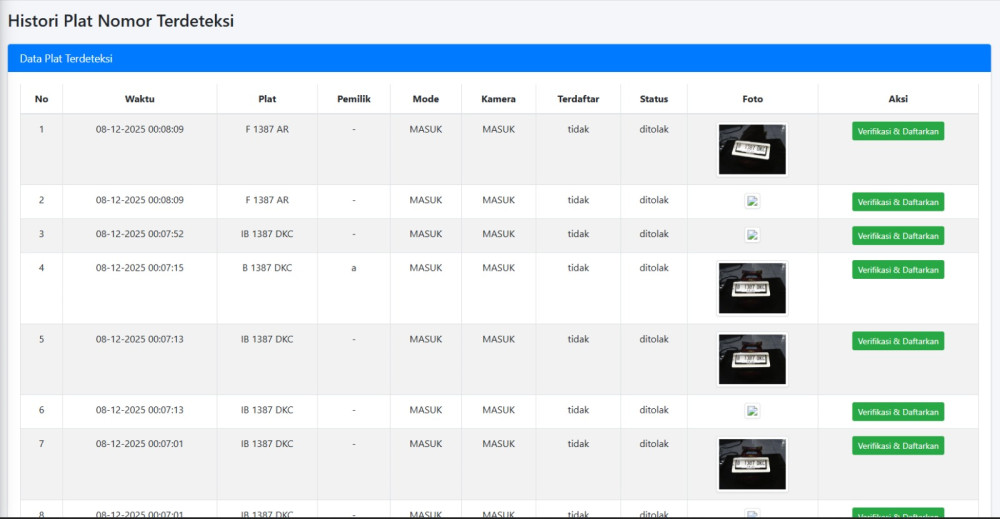The width and height of the screenshot is (1000, 519).
Task: Click Verifikasi & Daftarkan in row 4
Action: [x=897, y=270]
